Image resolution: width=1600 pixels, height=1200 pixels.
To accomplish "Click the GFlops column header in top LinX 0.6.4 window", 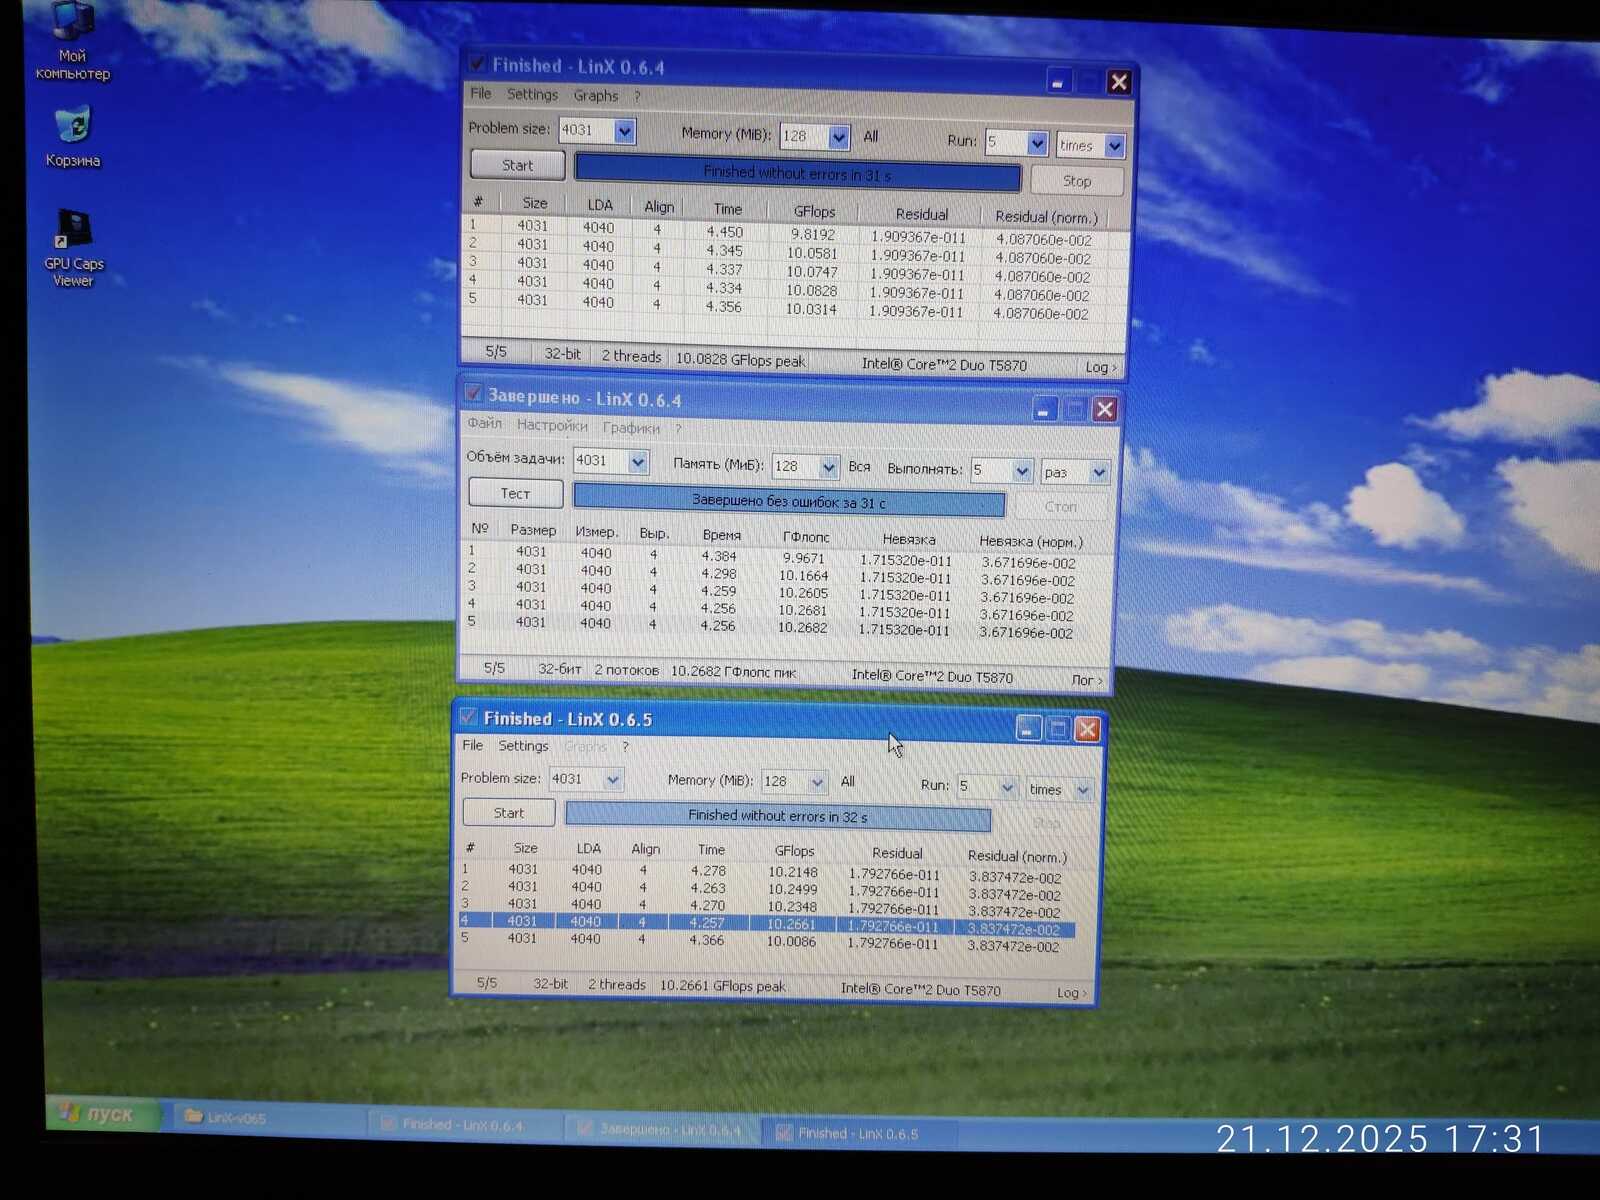I will [x=814, y=211].
